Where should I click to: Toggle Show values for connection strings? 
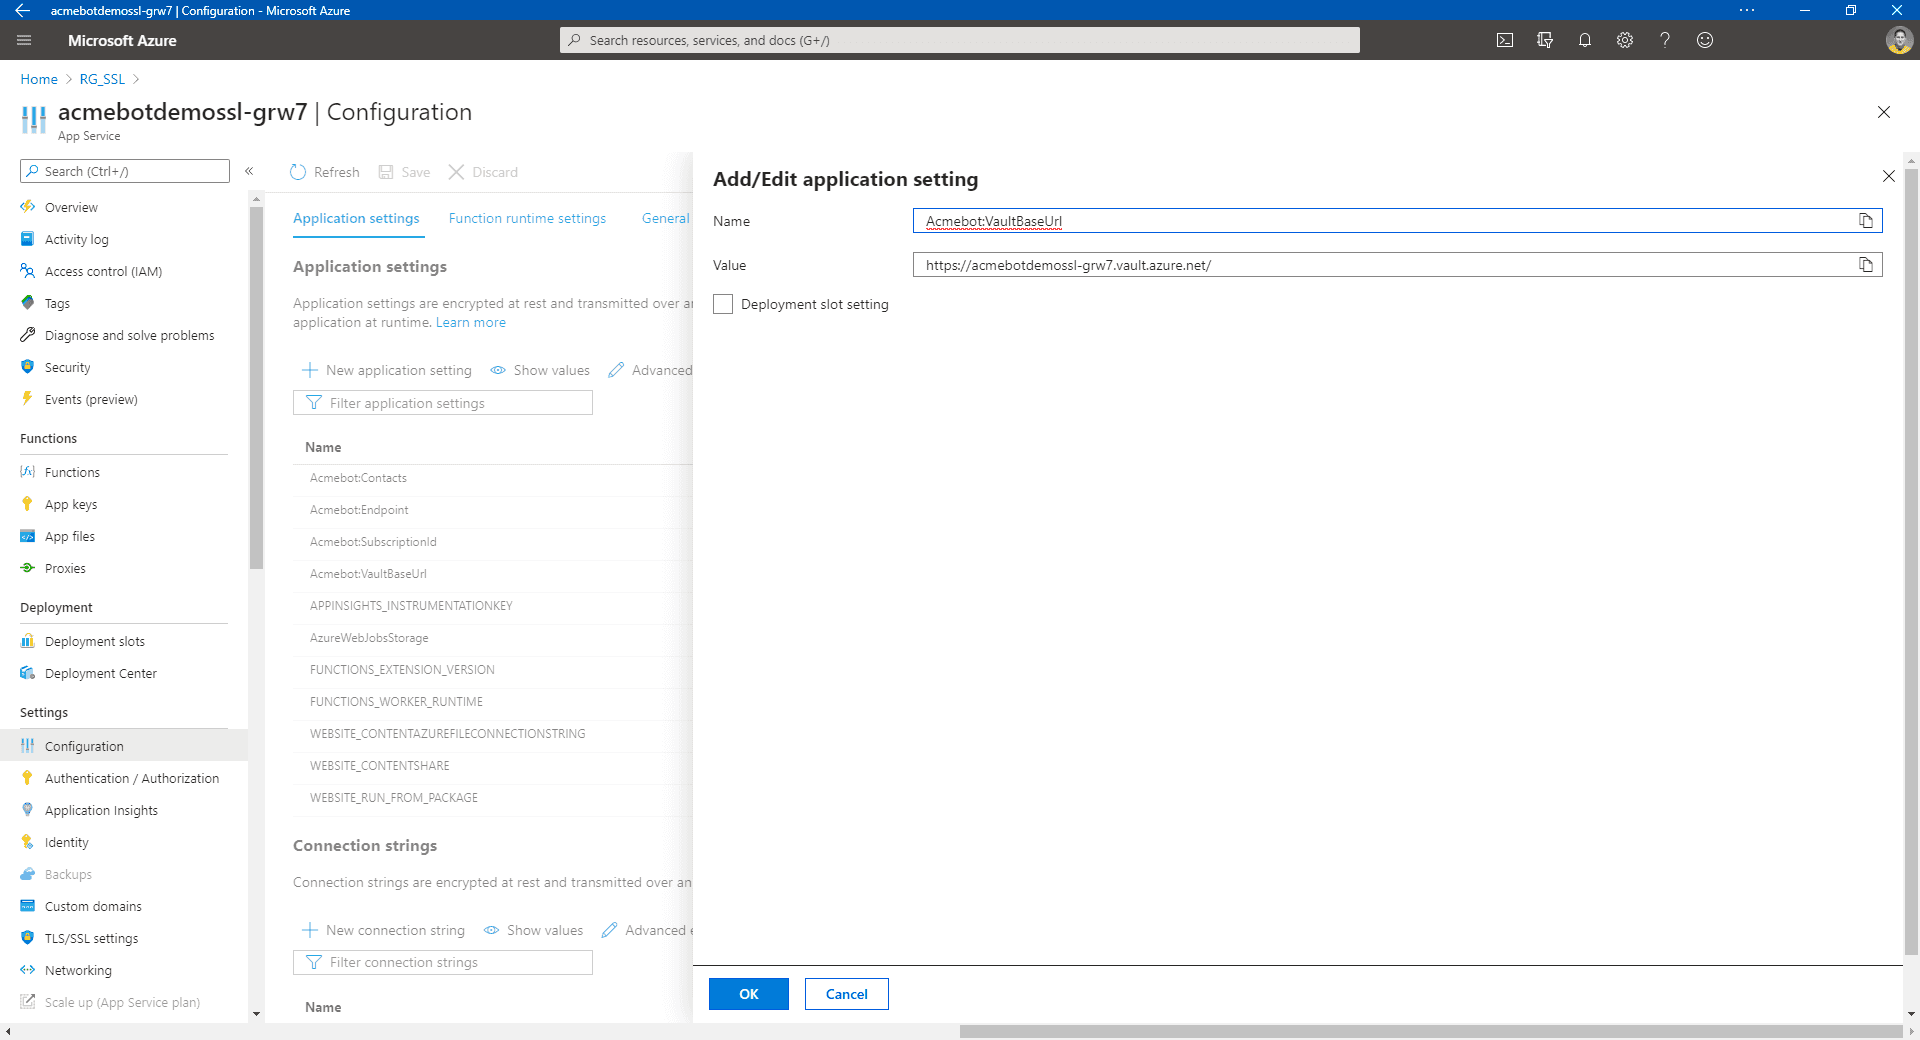pos(533,930)
